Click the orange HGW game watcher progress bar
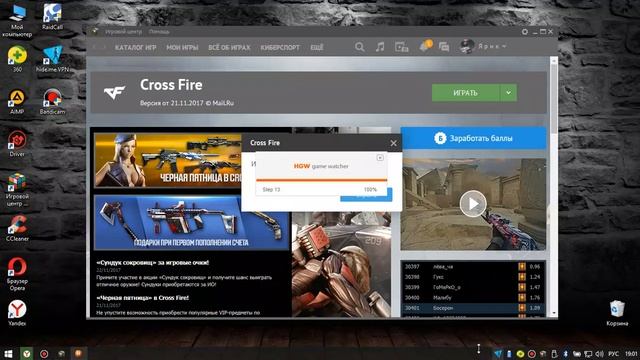This screenshot has width=640, height=360. (322, 180)
